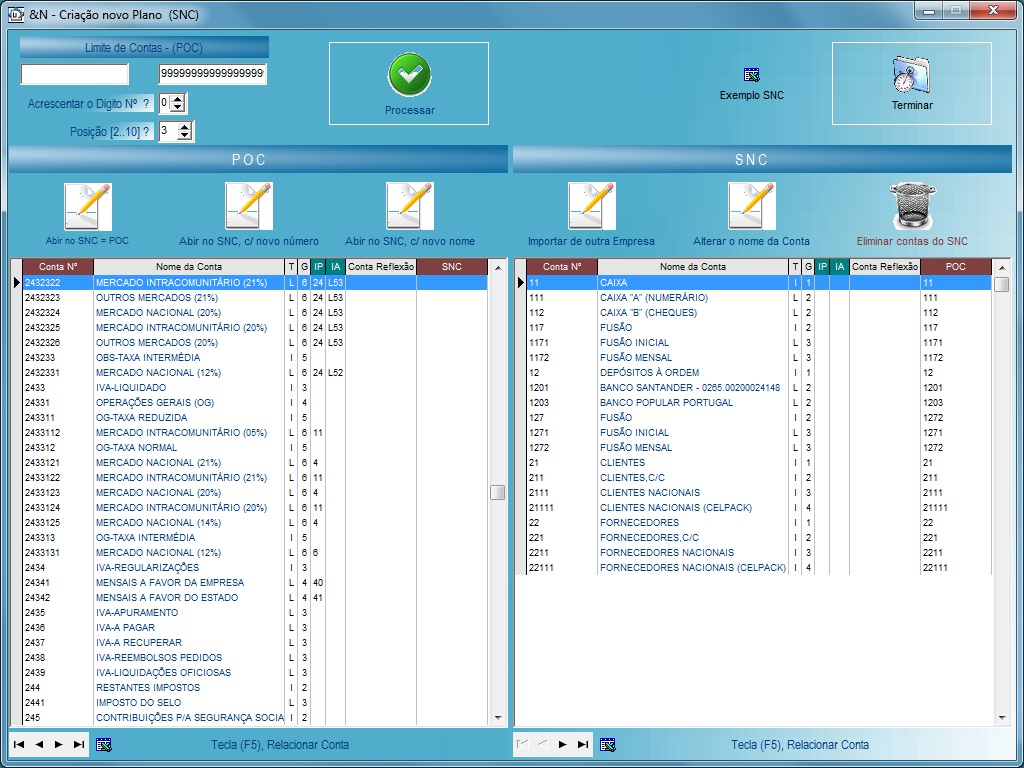
Task: Select POC row 'IMPOSTO DO SELO'
Action: click(x=255, y=703)
